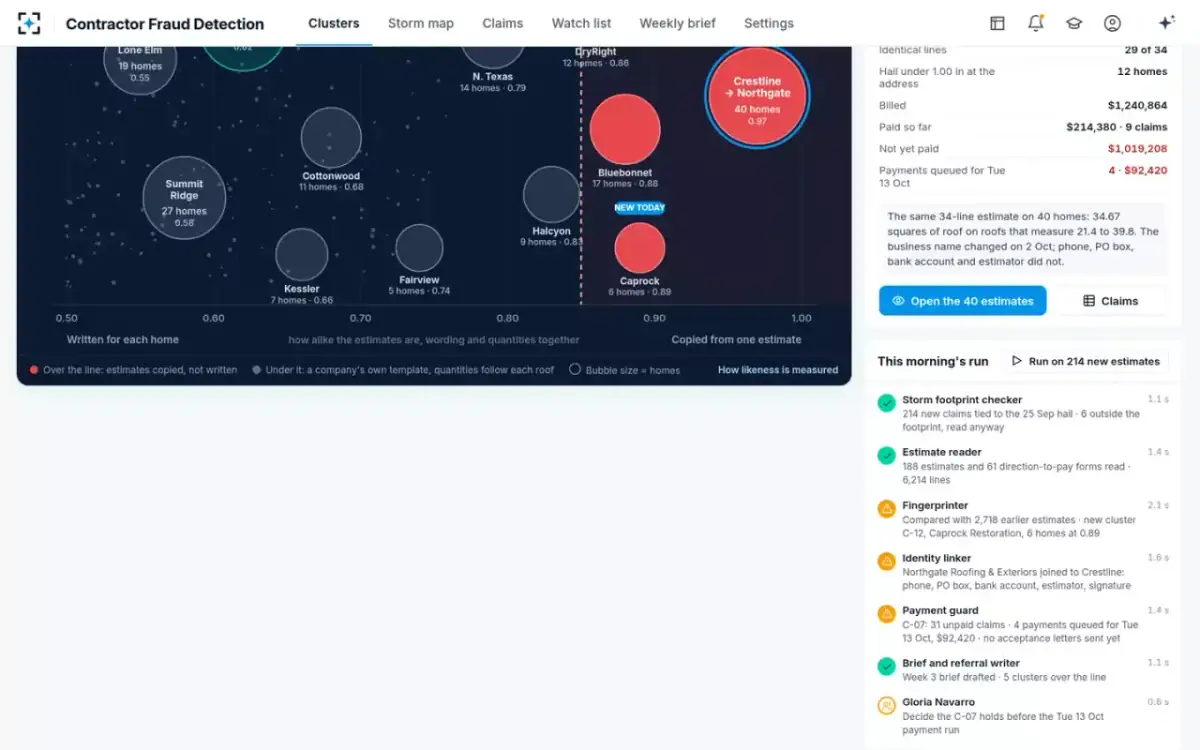Screen dimensions: 1200x750
Task: Select the Cottonwood cluster bubble
Action: point(331,138)
